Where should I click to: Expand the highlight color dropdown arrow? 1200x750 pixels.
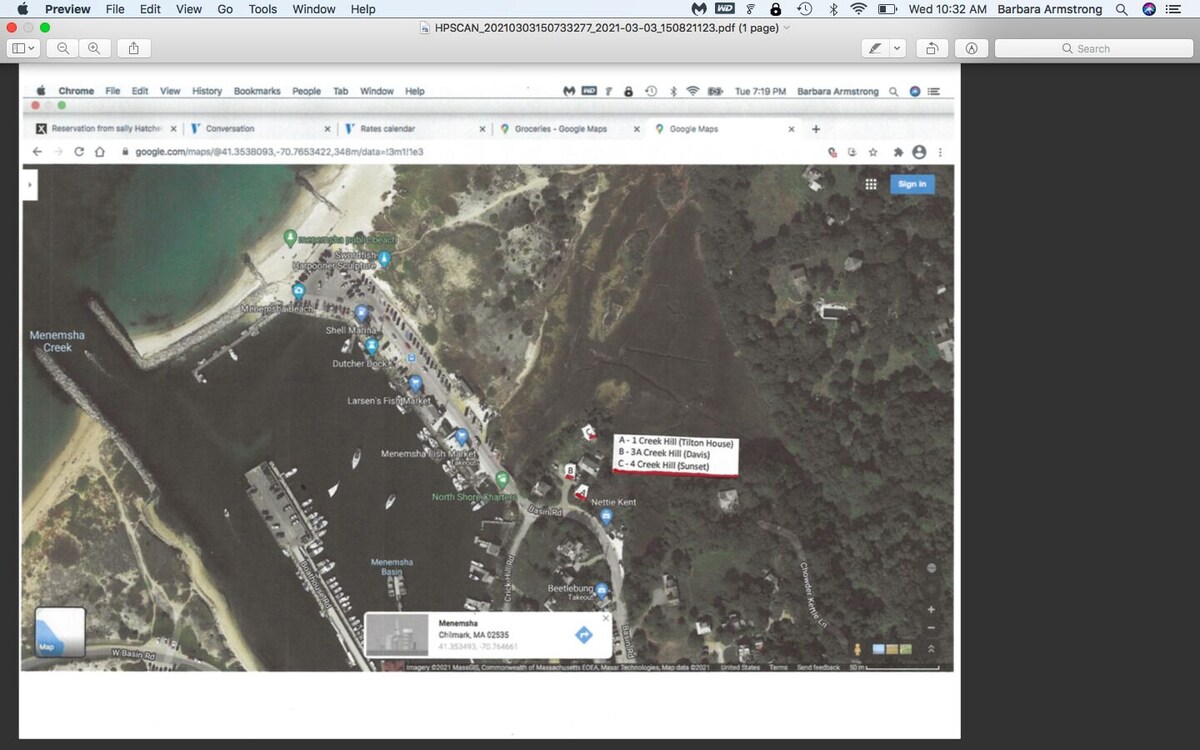[897, 48]
